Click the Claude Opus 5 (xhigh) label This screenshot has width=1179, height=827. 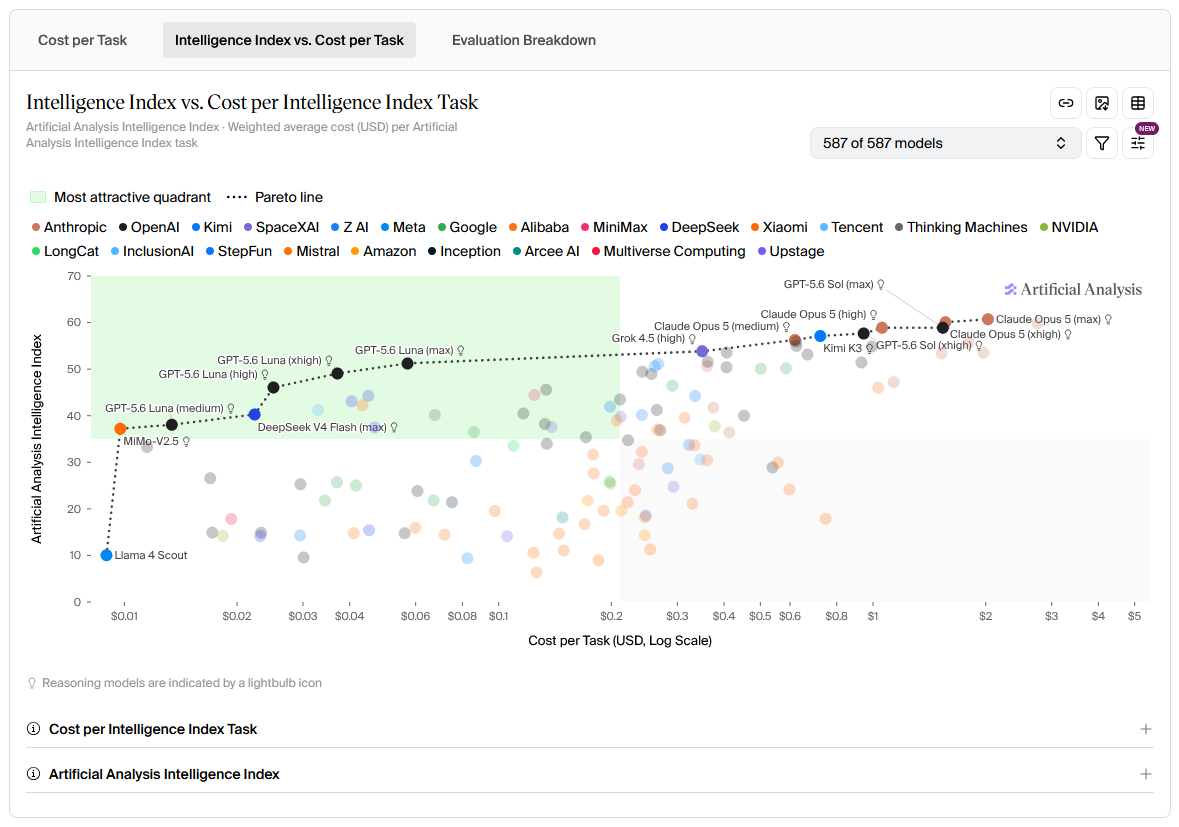click(1005, 334)
